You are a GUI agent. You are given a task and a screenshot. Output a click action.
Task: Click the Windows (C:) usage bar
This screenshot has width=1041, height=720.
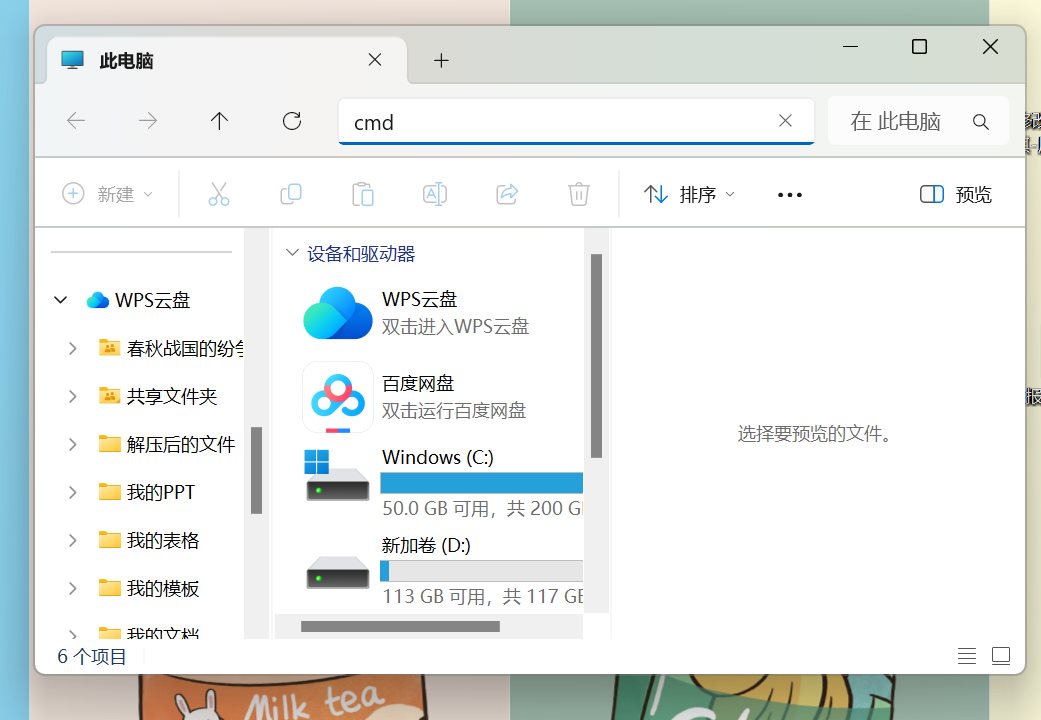click(x=481, y=483)
